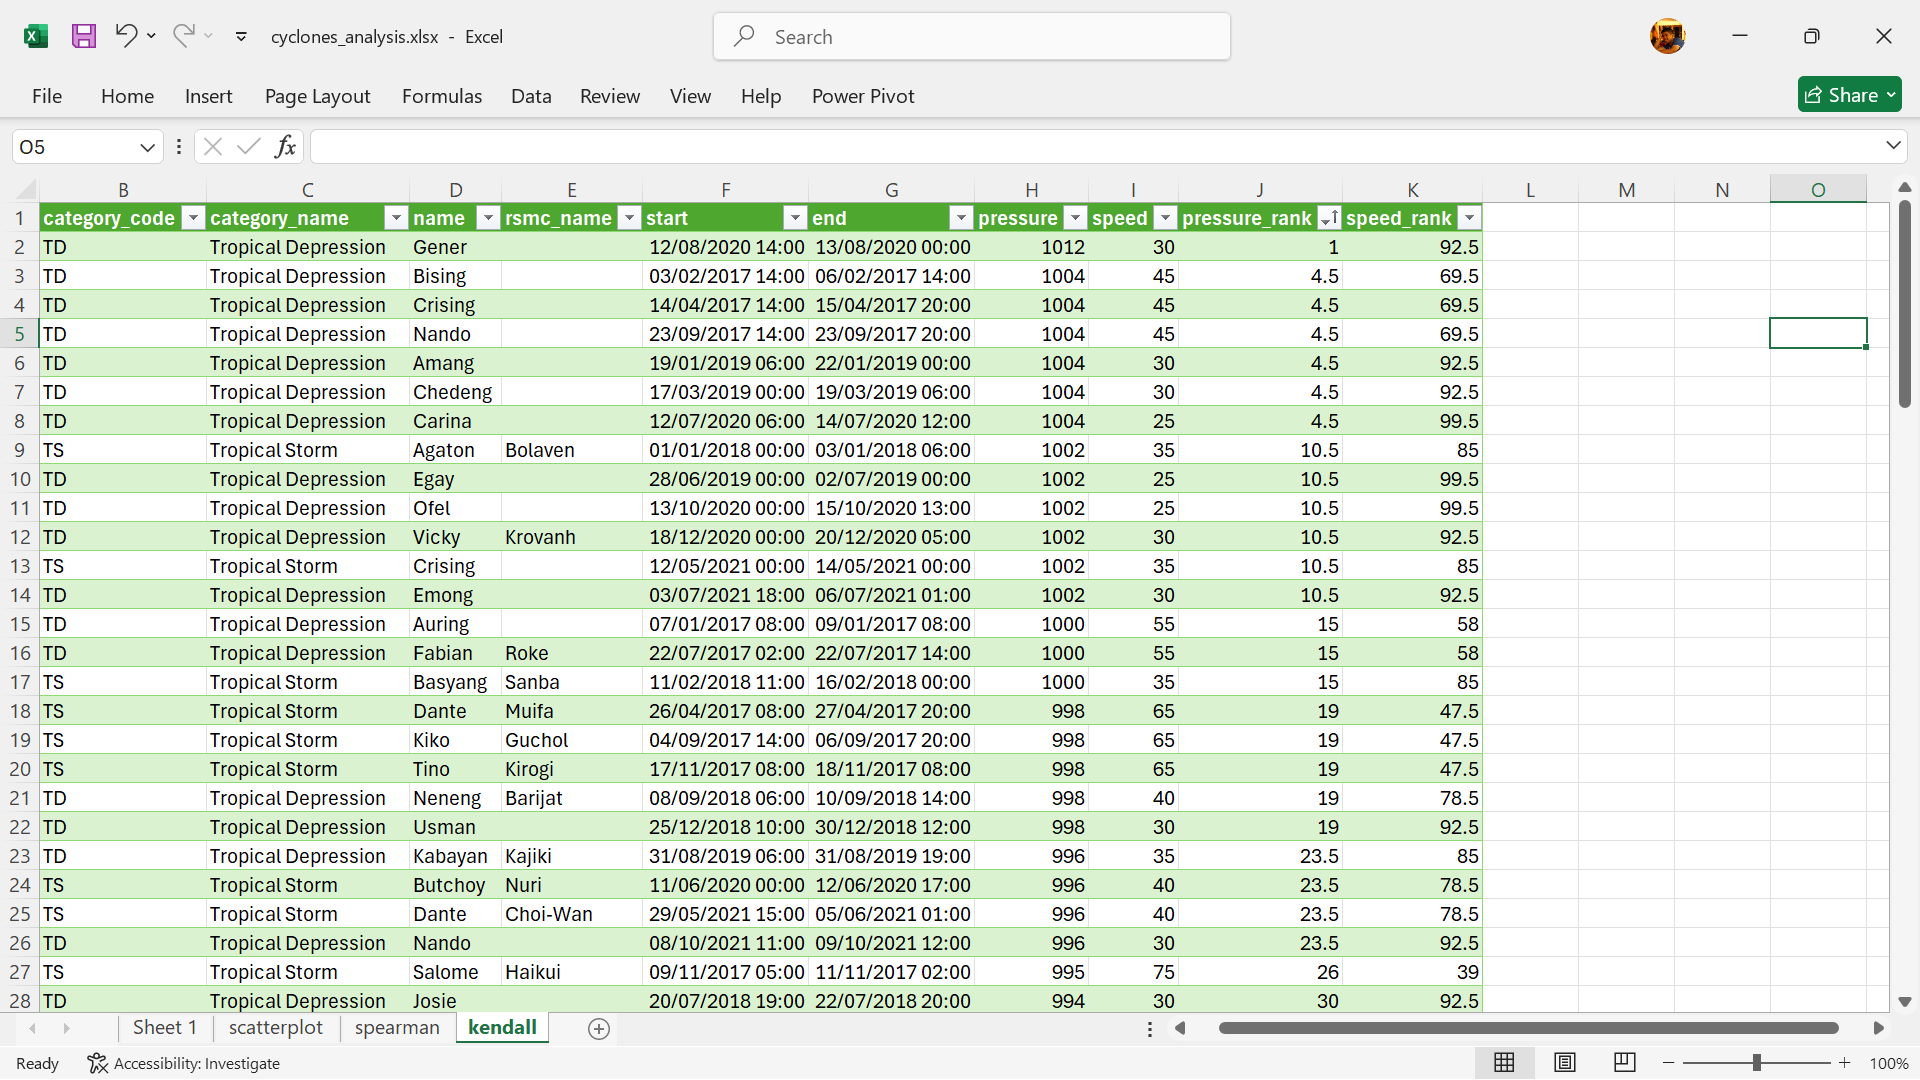Open the Help ribbon tab
Screen dimensions: 1920x1080
(761, 96)
